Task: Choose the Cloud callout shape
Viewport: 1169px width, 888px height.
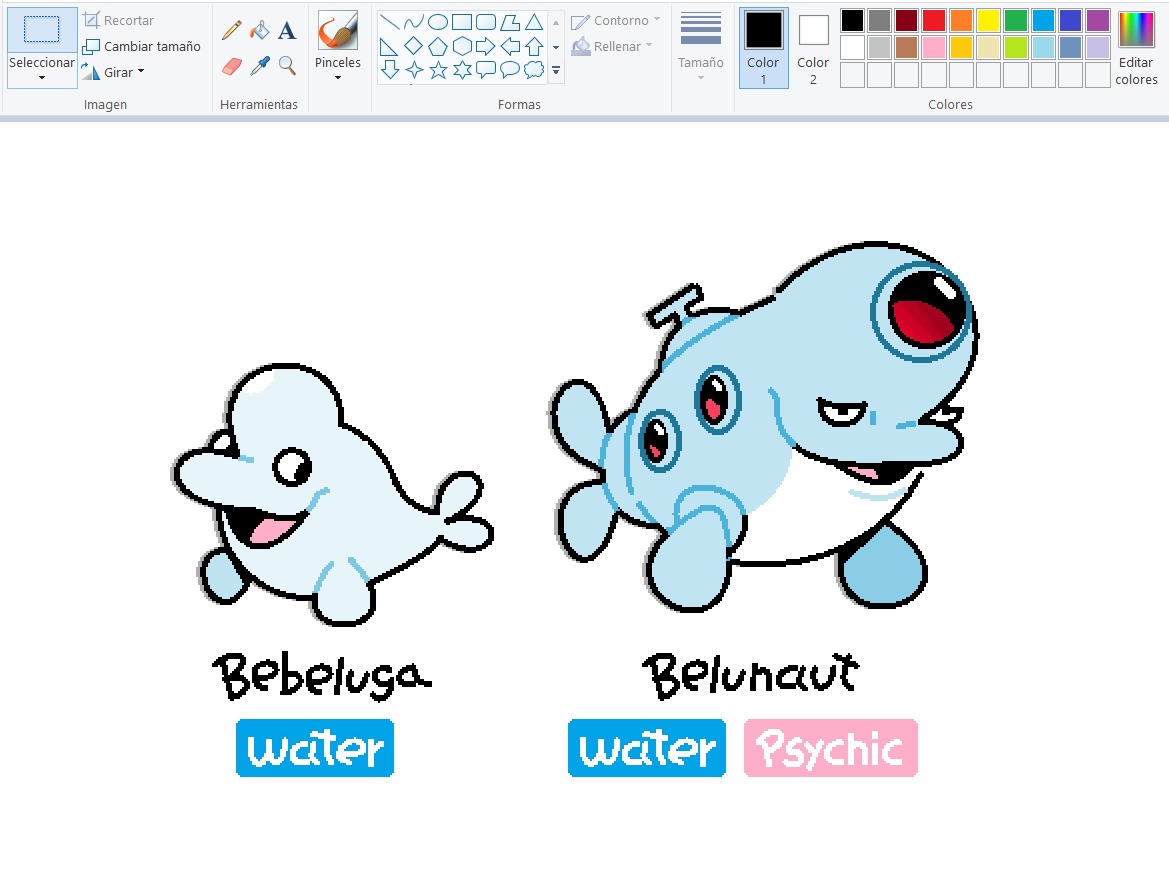Action: click(x=534, y=70)
